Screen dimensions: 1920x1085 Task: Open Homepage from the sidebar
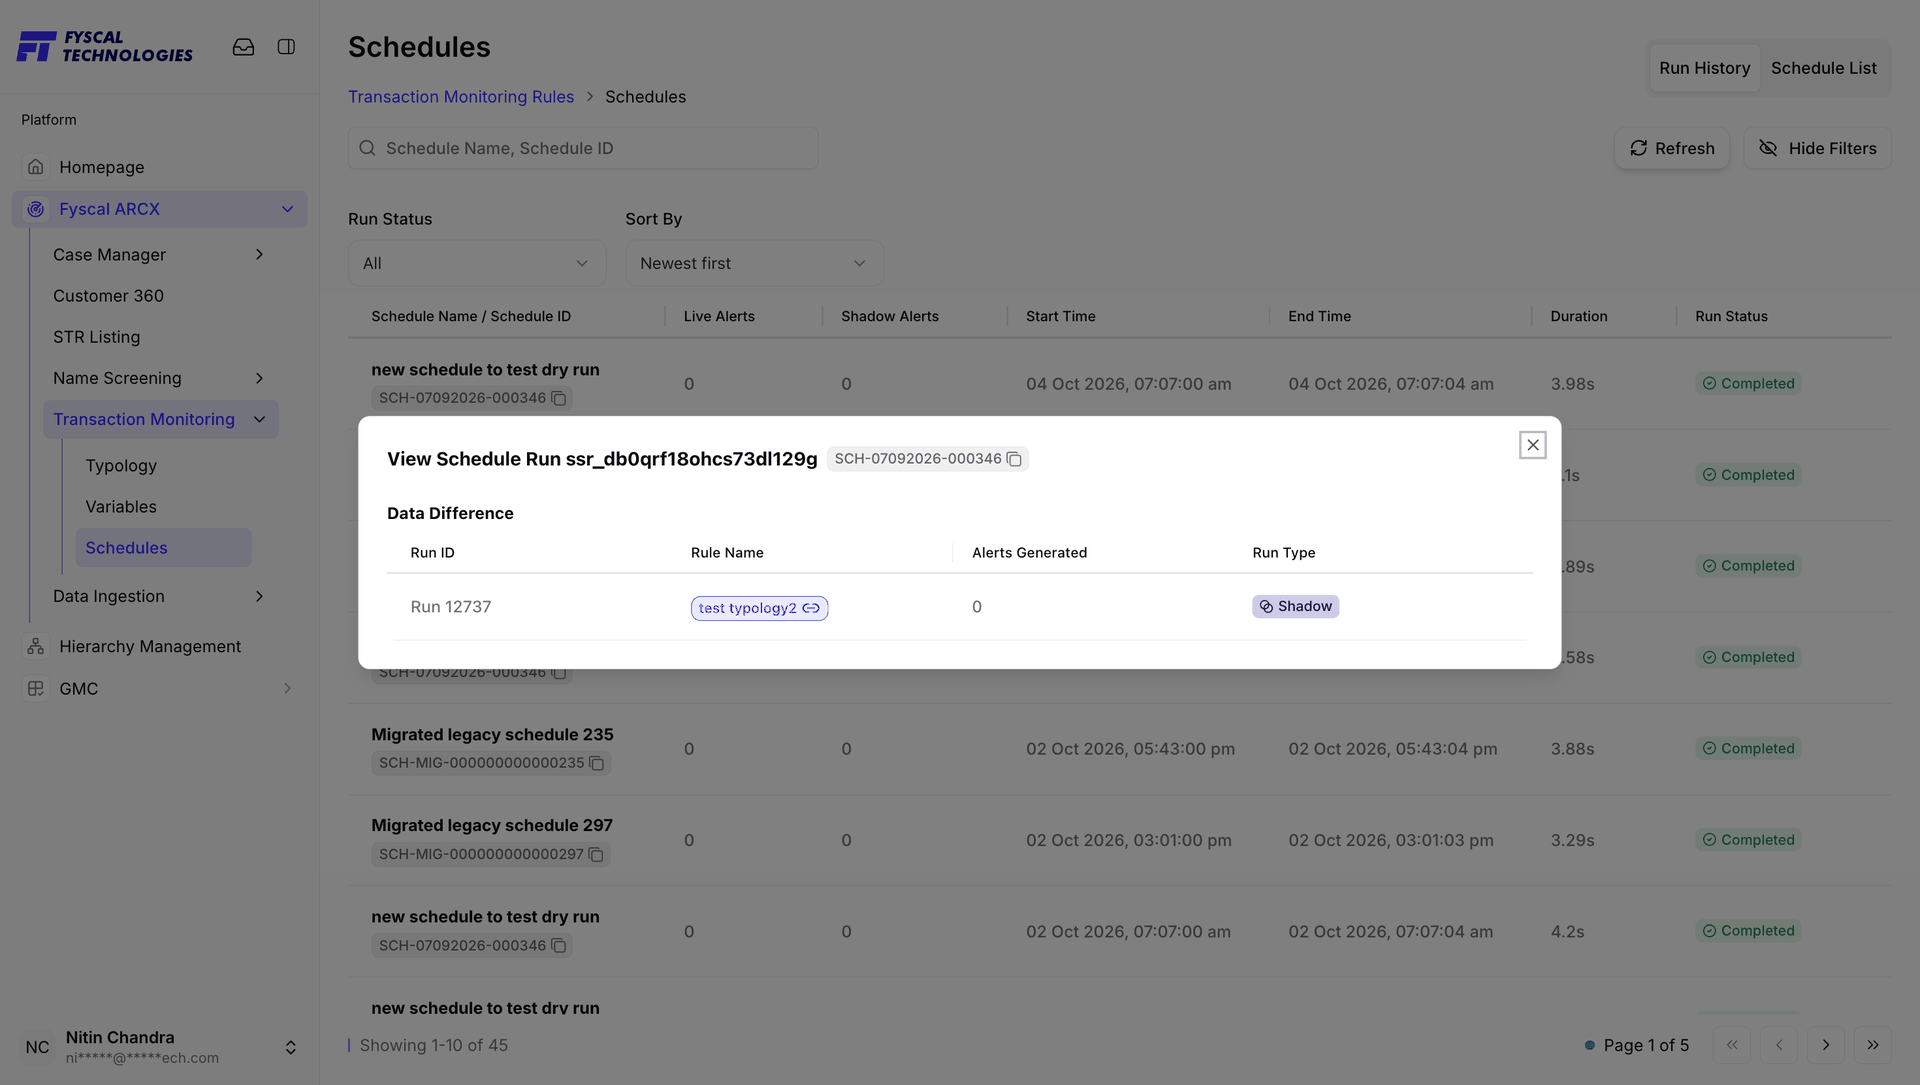click(x=101, y=167)
